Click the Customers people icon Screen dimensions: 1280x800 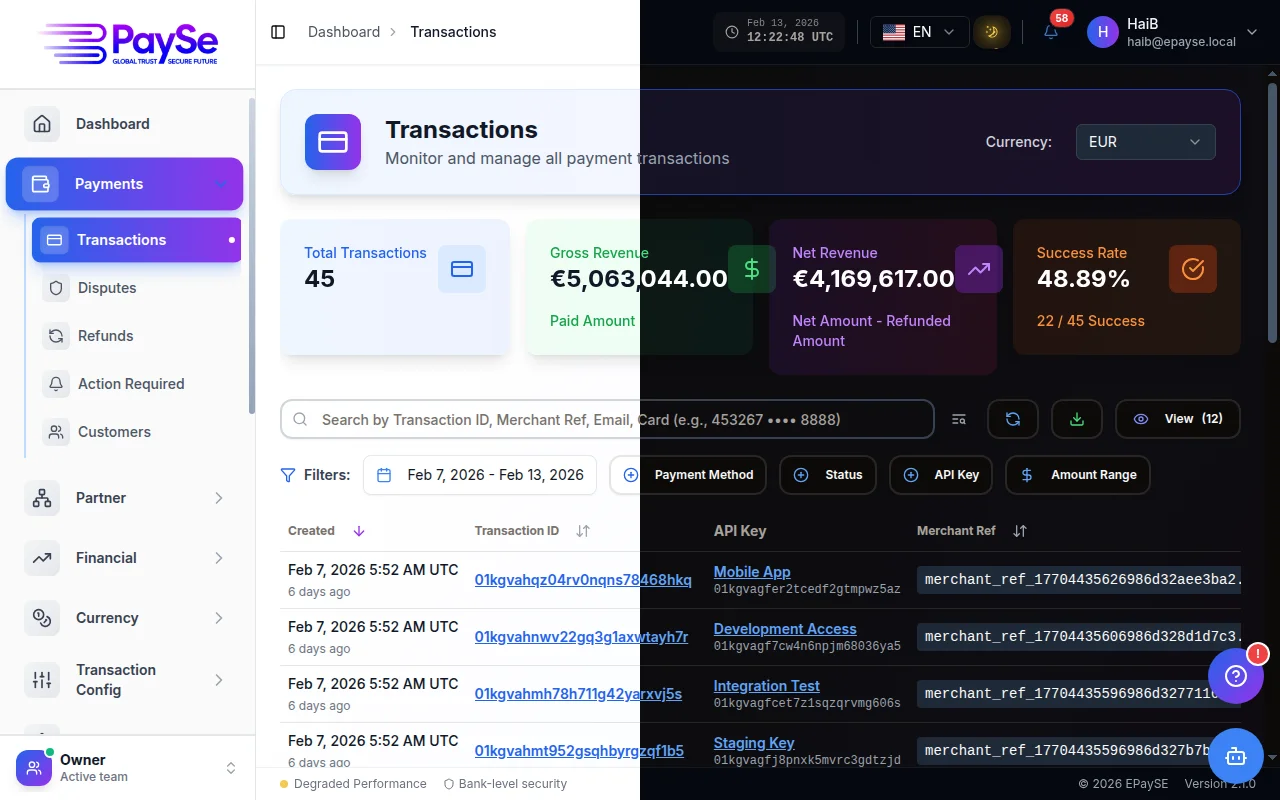(56, 432)
